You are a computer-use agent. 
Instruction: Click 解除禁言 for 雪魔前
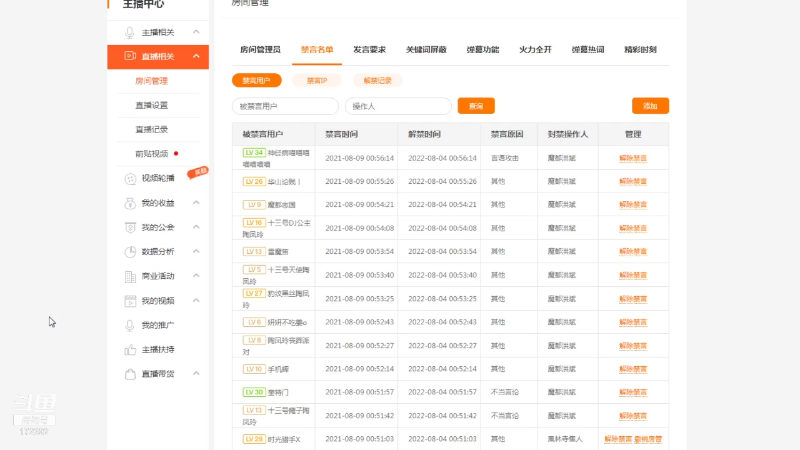633,252
